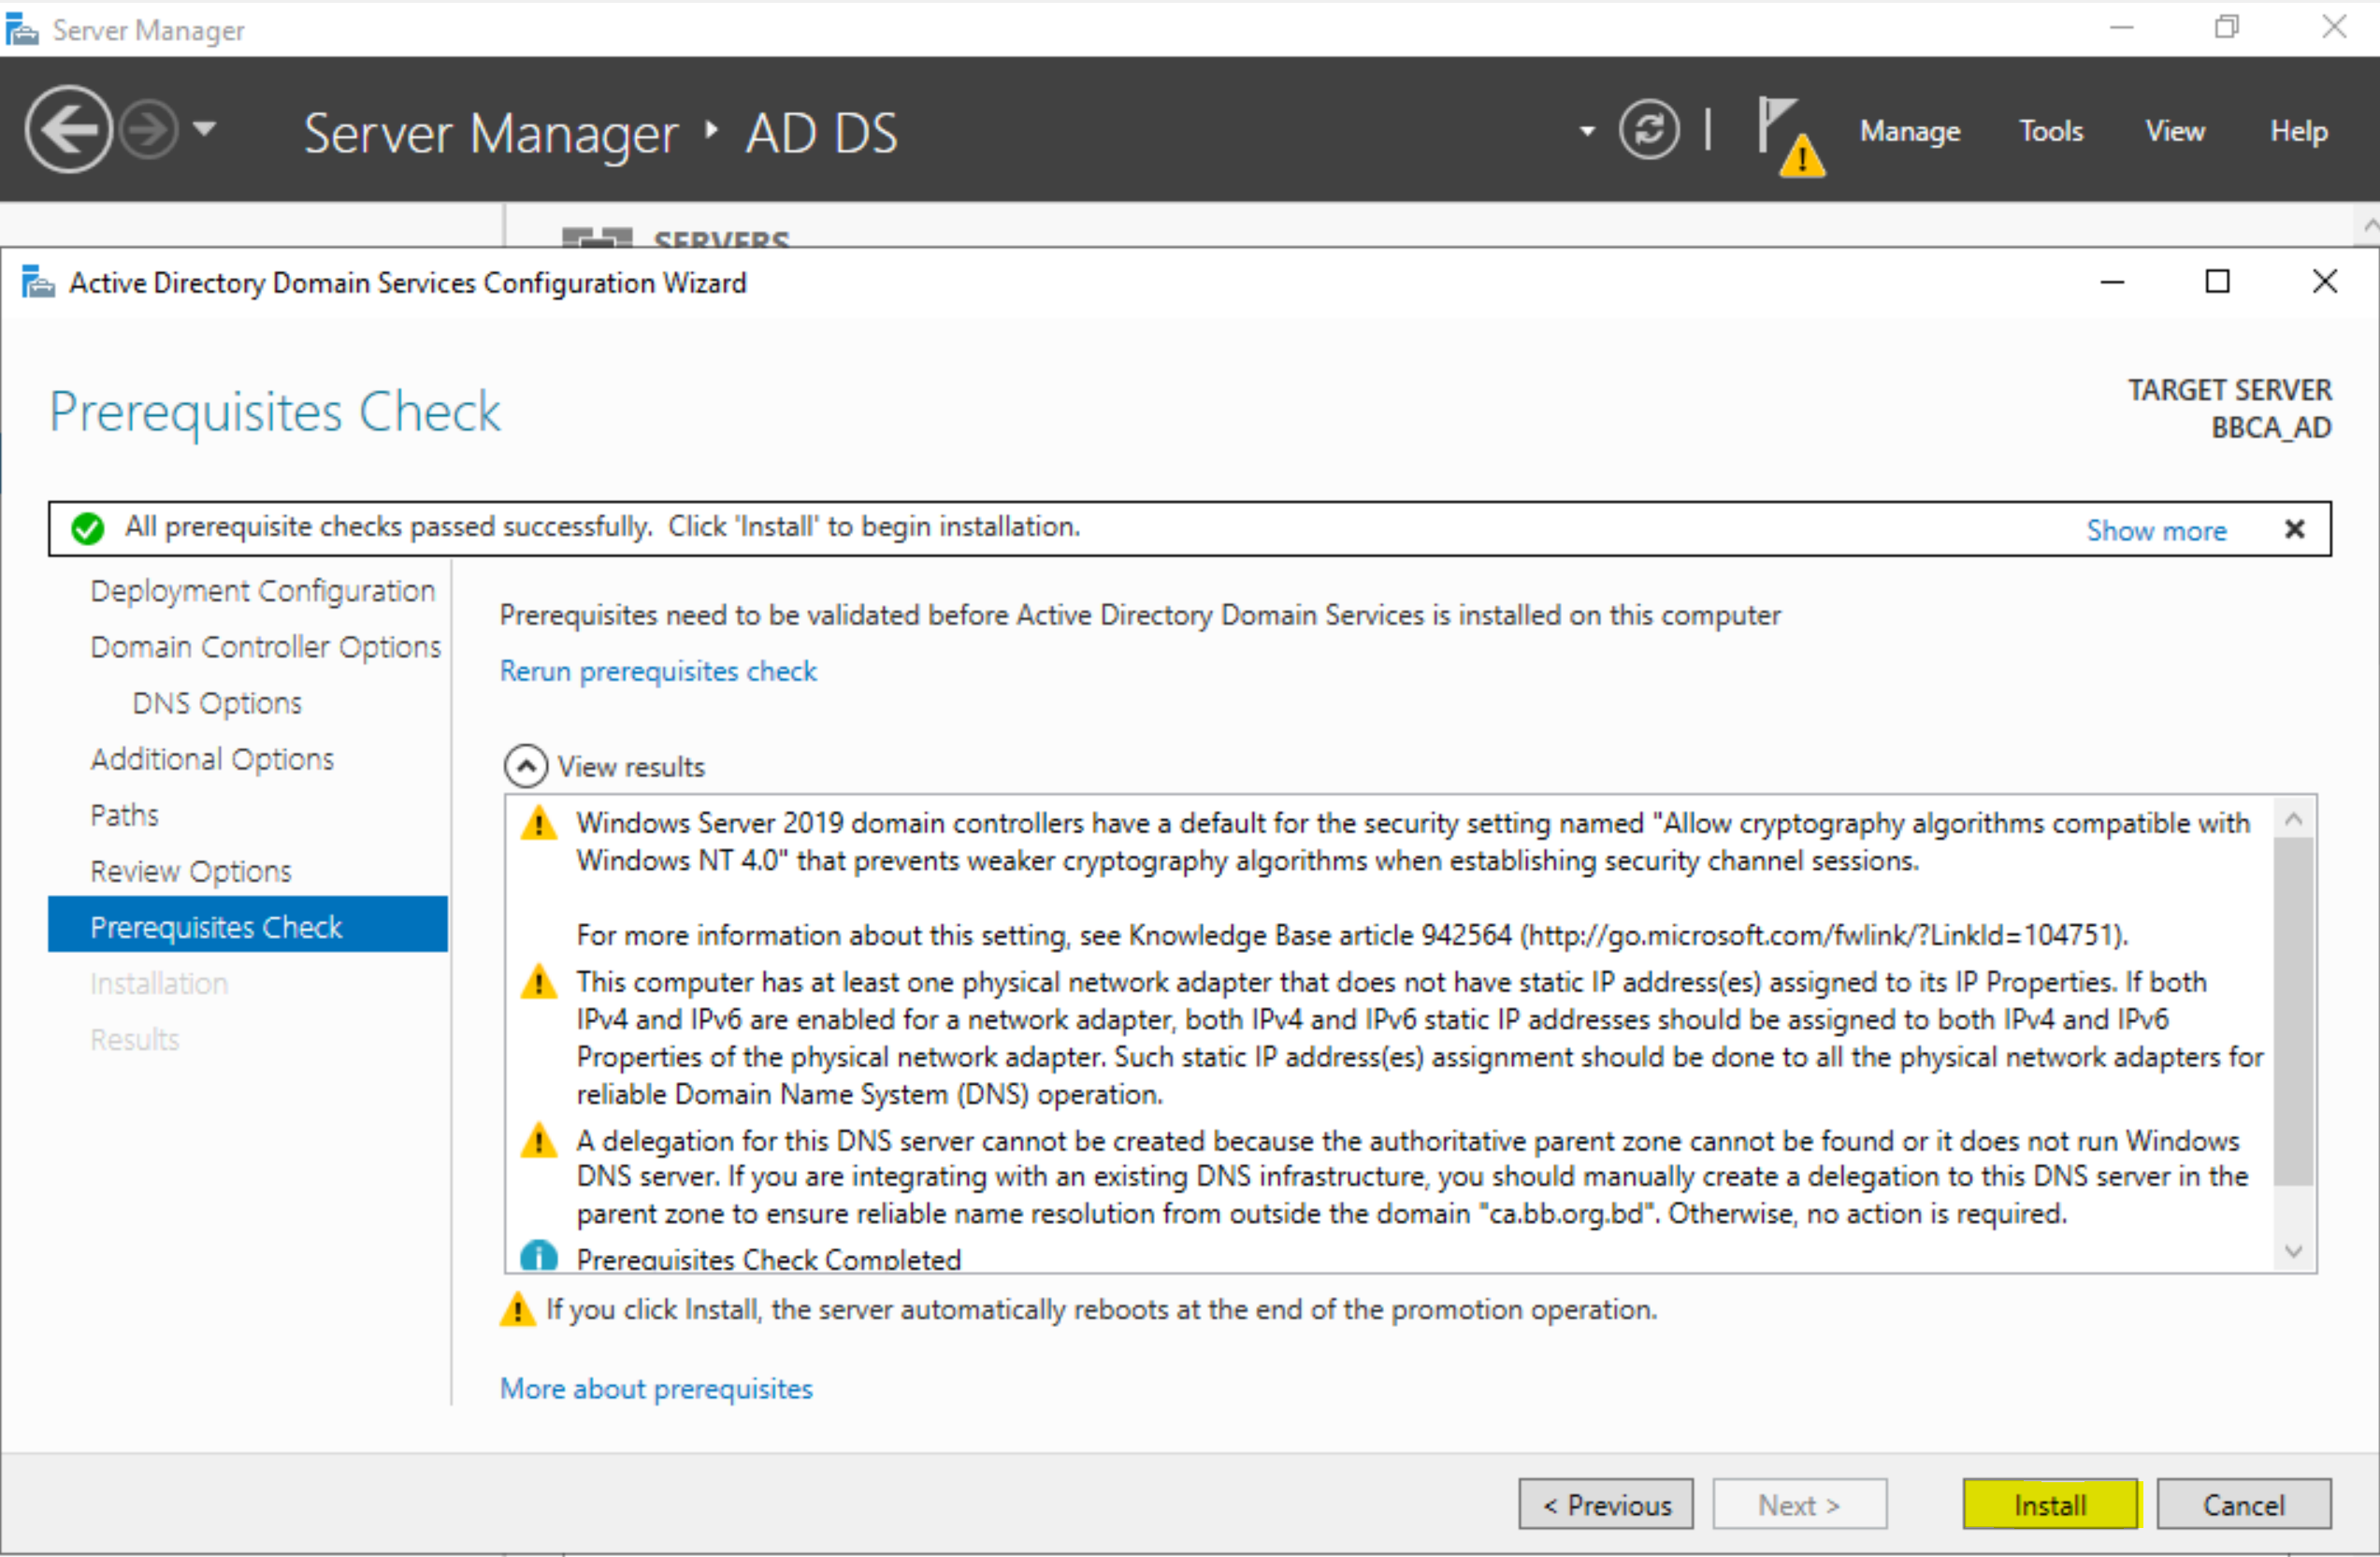
Task: Open the Tools menu
Action: [x=2051, y=131]
